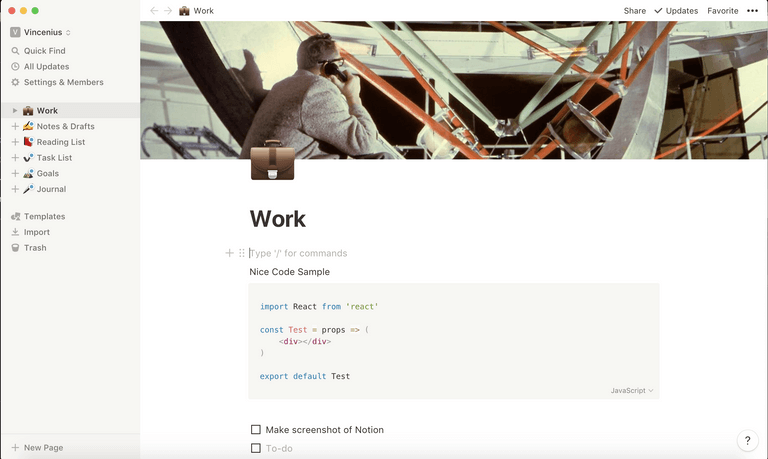
Task: Open Settings & Members gear icon
Action: click(15, 82)
